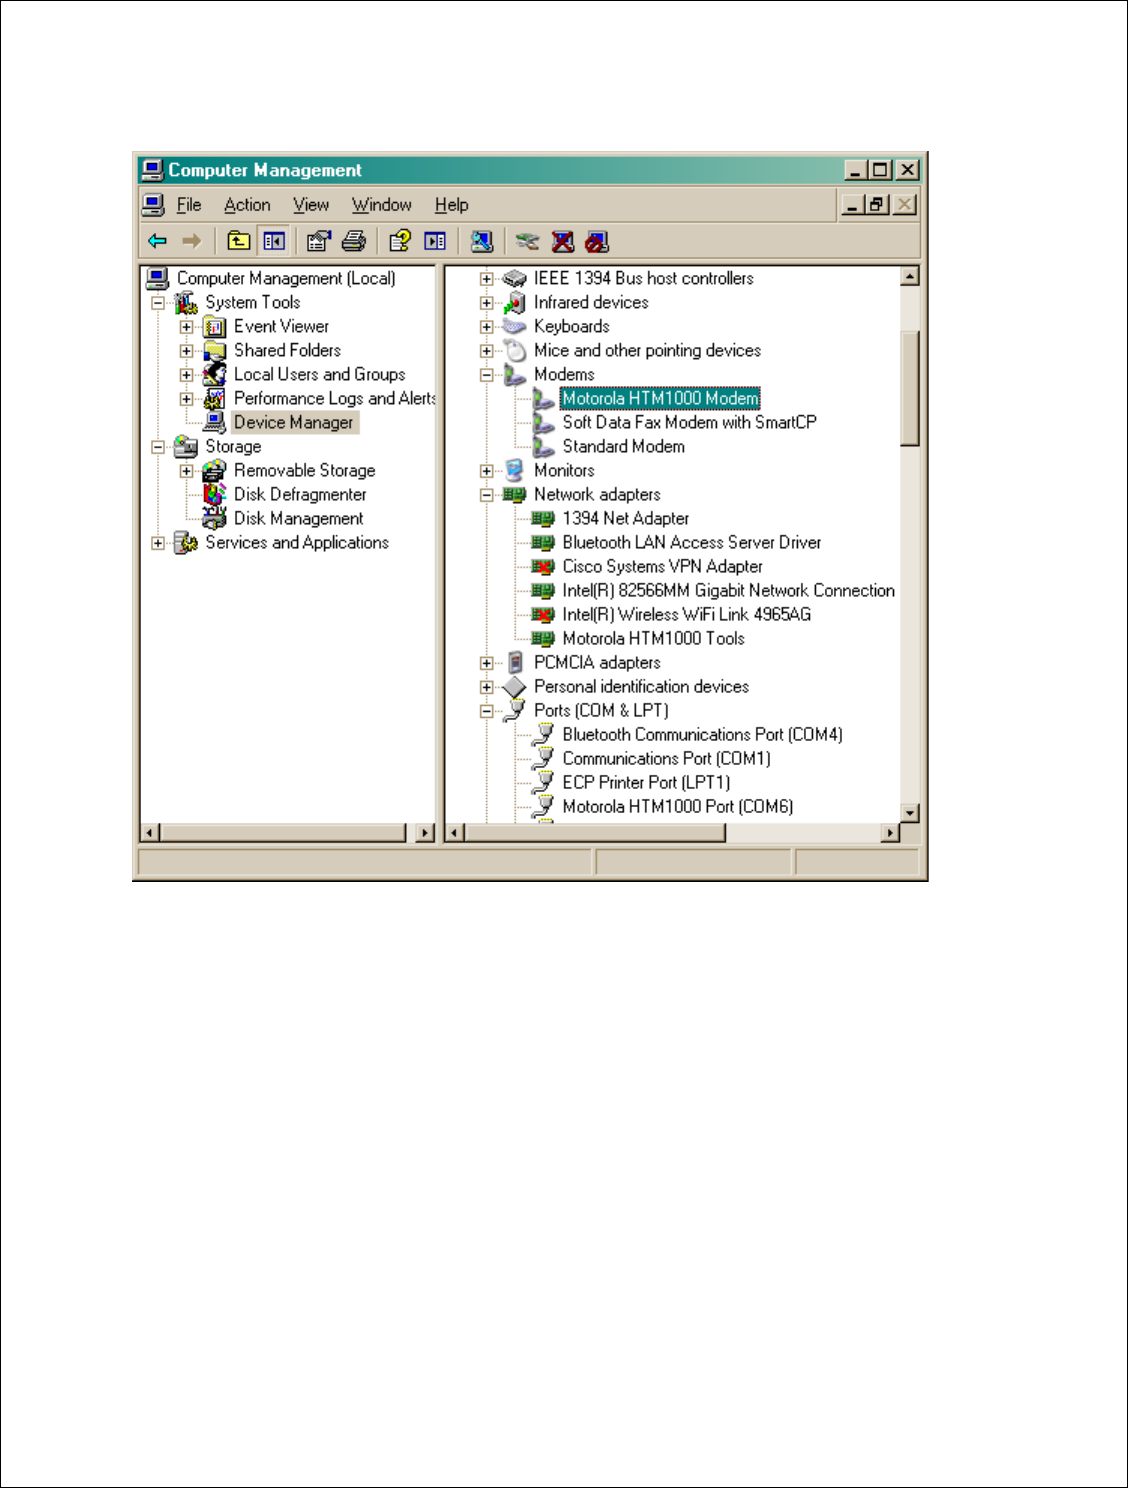Expand Mice and other pointing devices
Image resolution: width=1128 pixels, height=1488 pixels.
click(486, 351)
